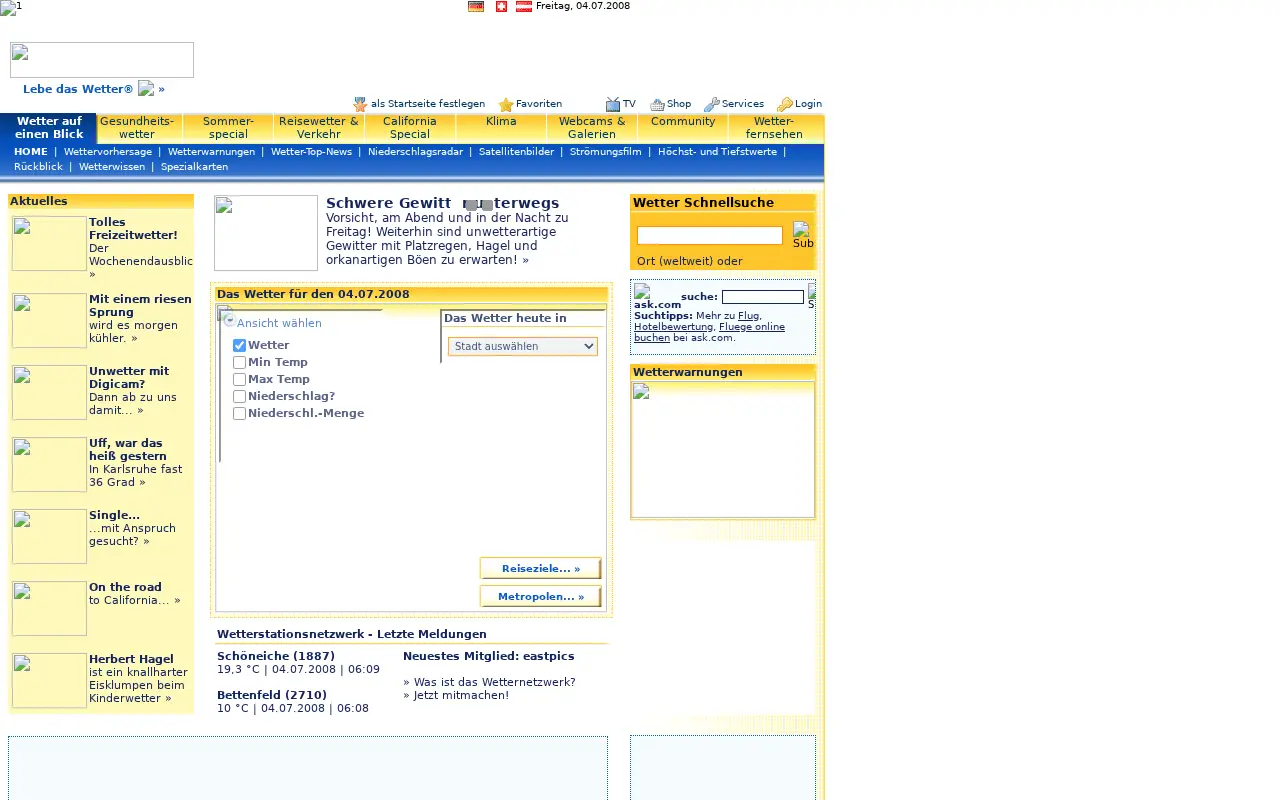Click the Austrian flag icon

pos(524,6)
